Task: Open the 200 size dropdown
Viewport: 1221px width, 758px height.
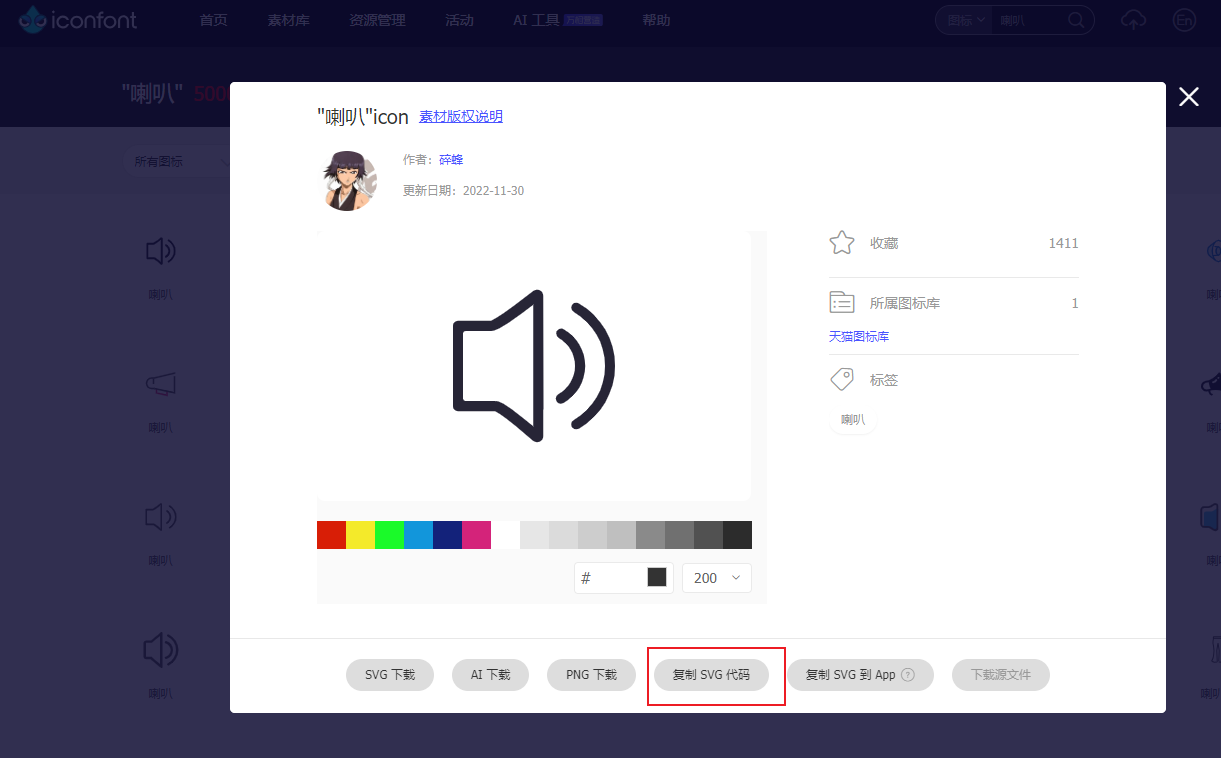Action: [717, 578]
